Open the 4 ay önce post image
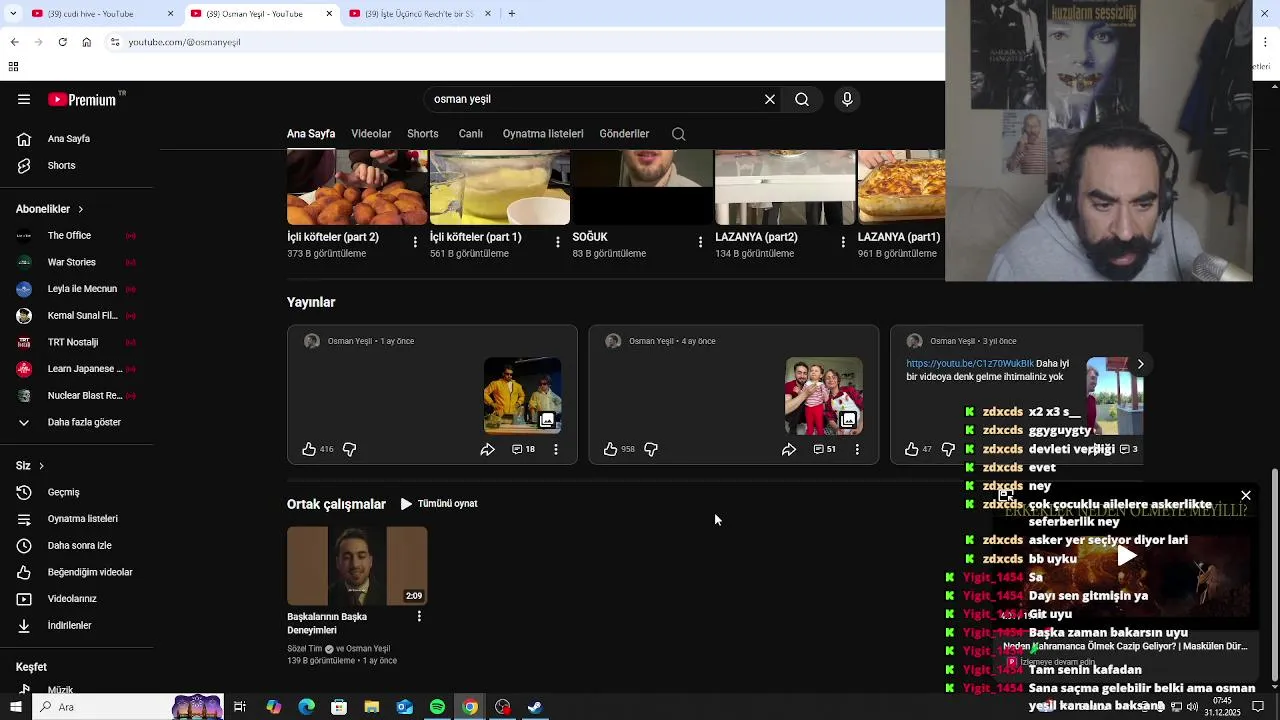 [824, 395]
